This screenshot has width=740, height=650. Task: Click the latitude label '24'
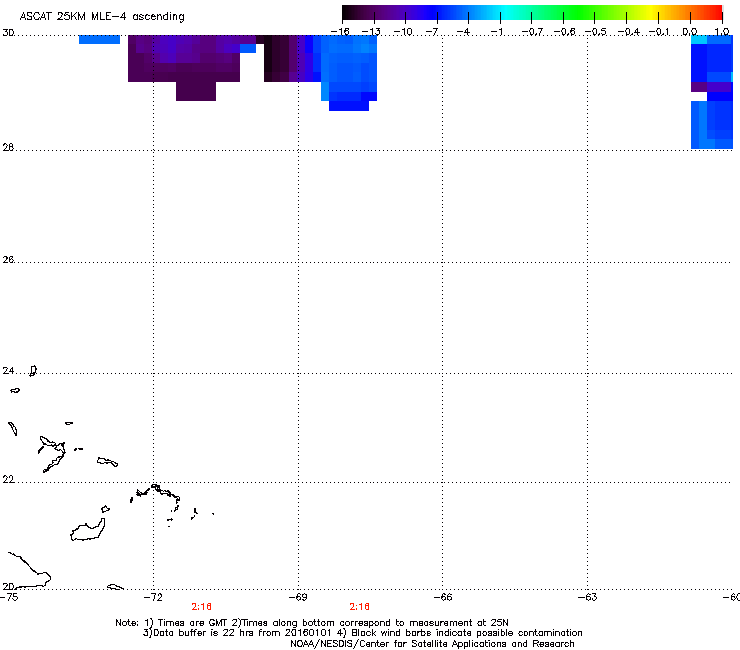tap(8, 371)
